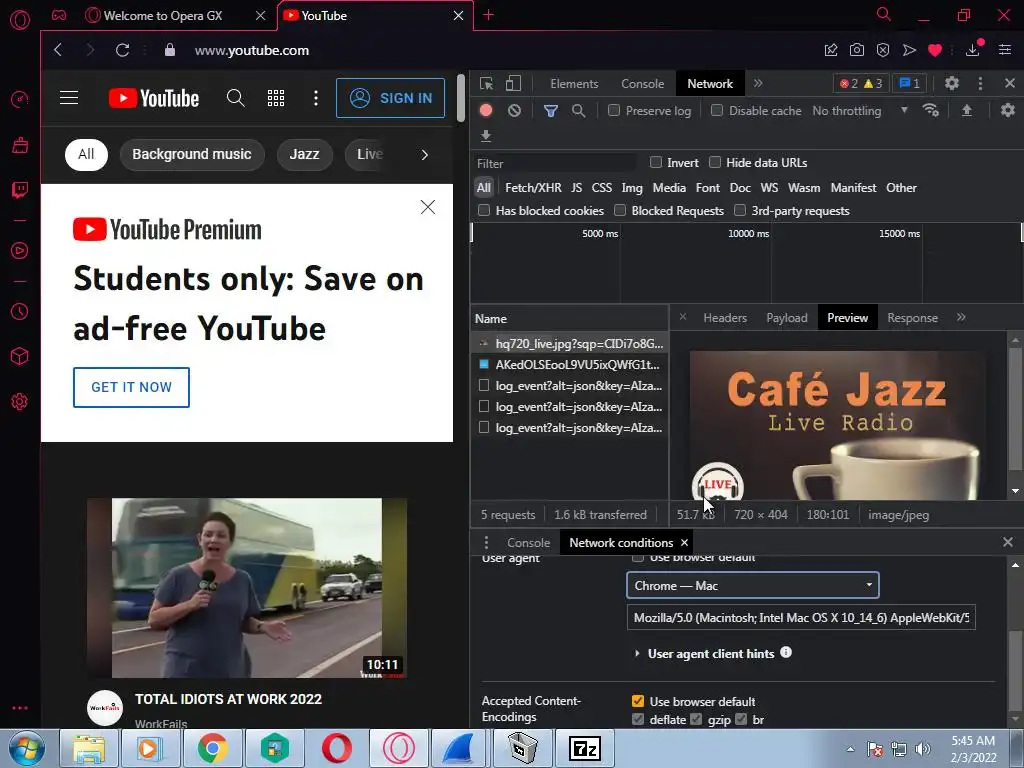This screenshot has height=768, width=1024.
Task: Open the Response tab
Action: coord(912,318)
